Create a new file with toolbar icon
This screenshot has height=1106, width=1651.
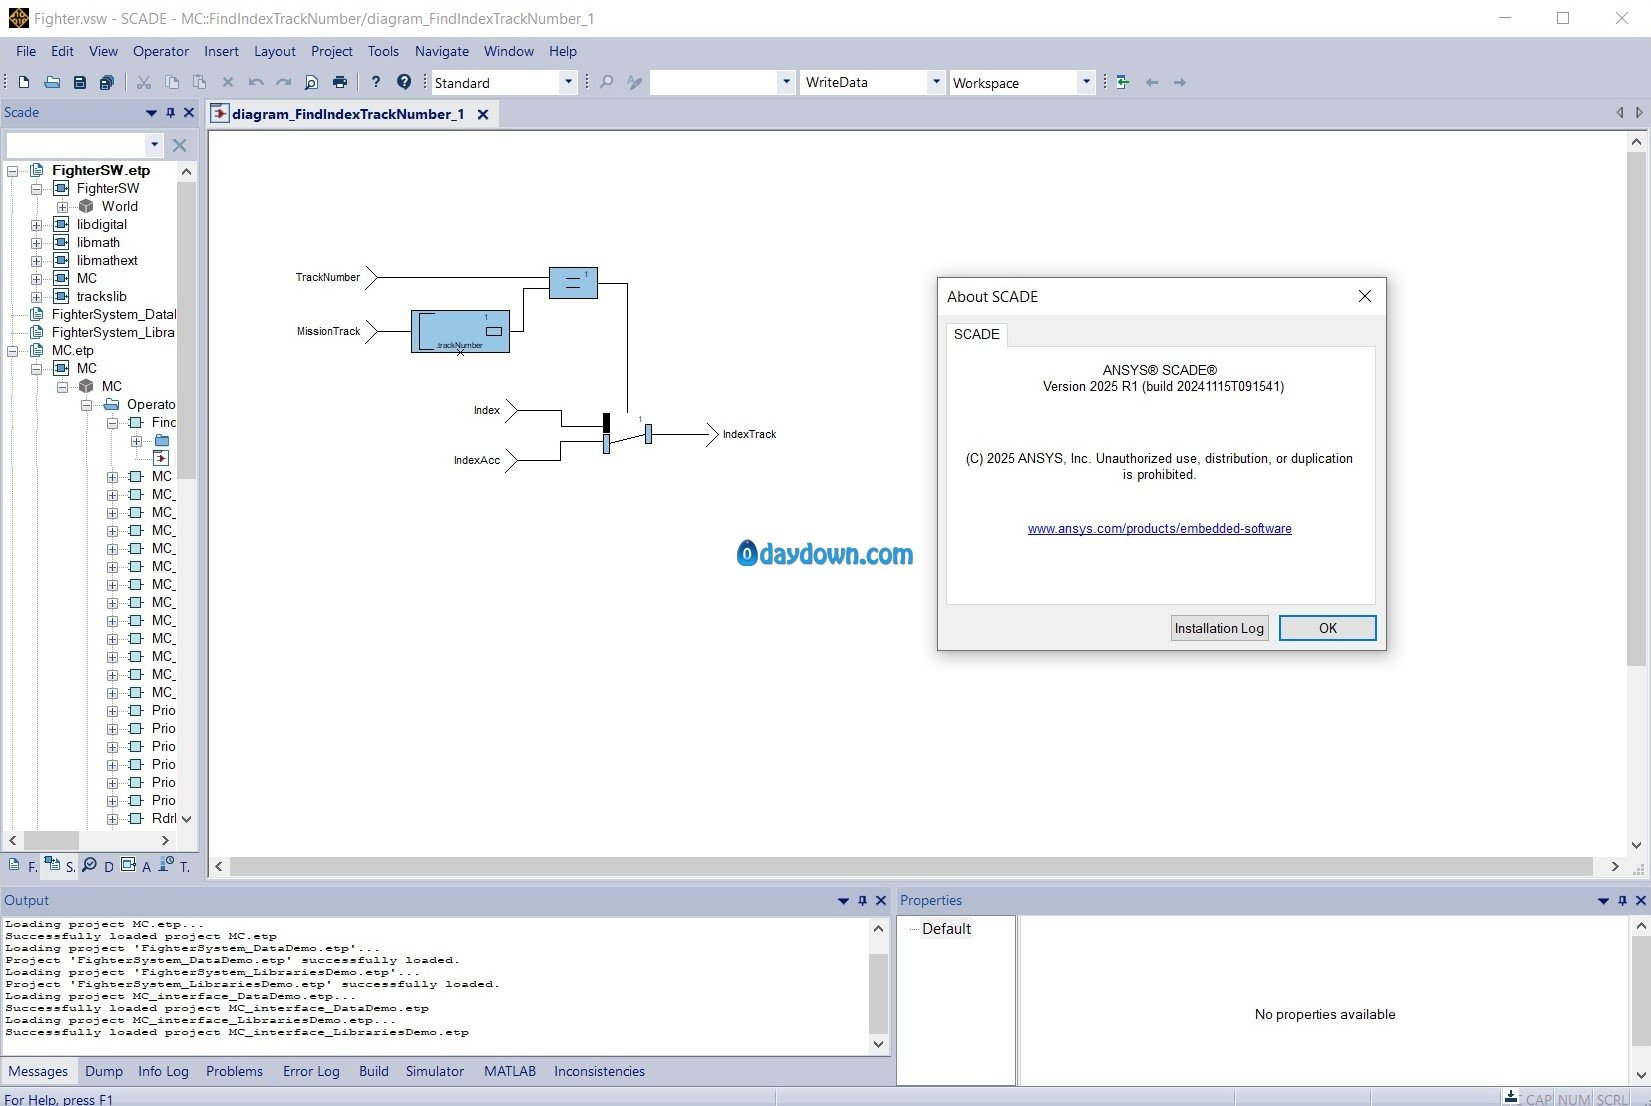pyautogui.click(x=24, y=83)
